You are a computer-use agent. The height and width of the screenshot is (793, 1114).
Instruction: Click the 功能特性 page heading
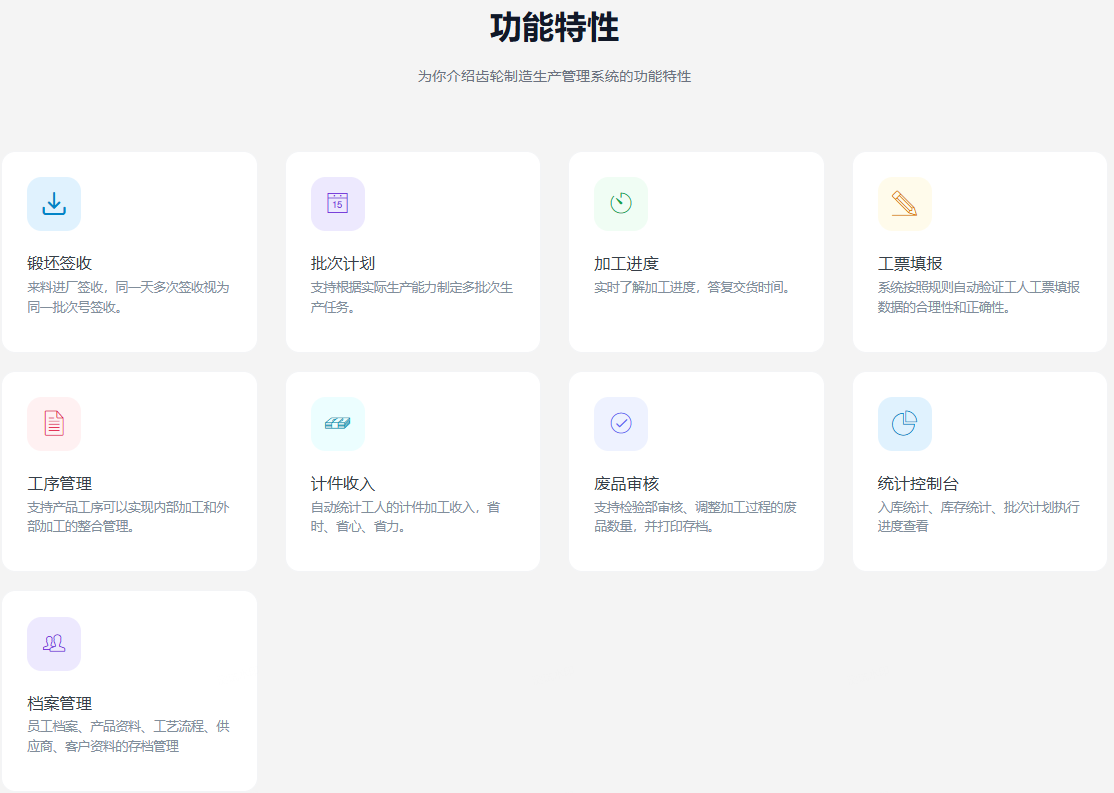(x=554, y=28)
